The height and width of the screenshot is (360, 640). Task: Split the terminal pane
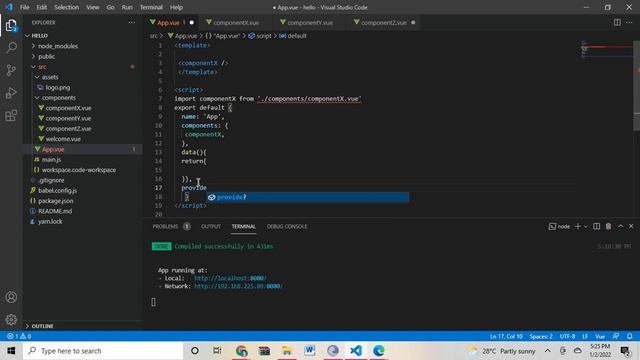596,226
